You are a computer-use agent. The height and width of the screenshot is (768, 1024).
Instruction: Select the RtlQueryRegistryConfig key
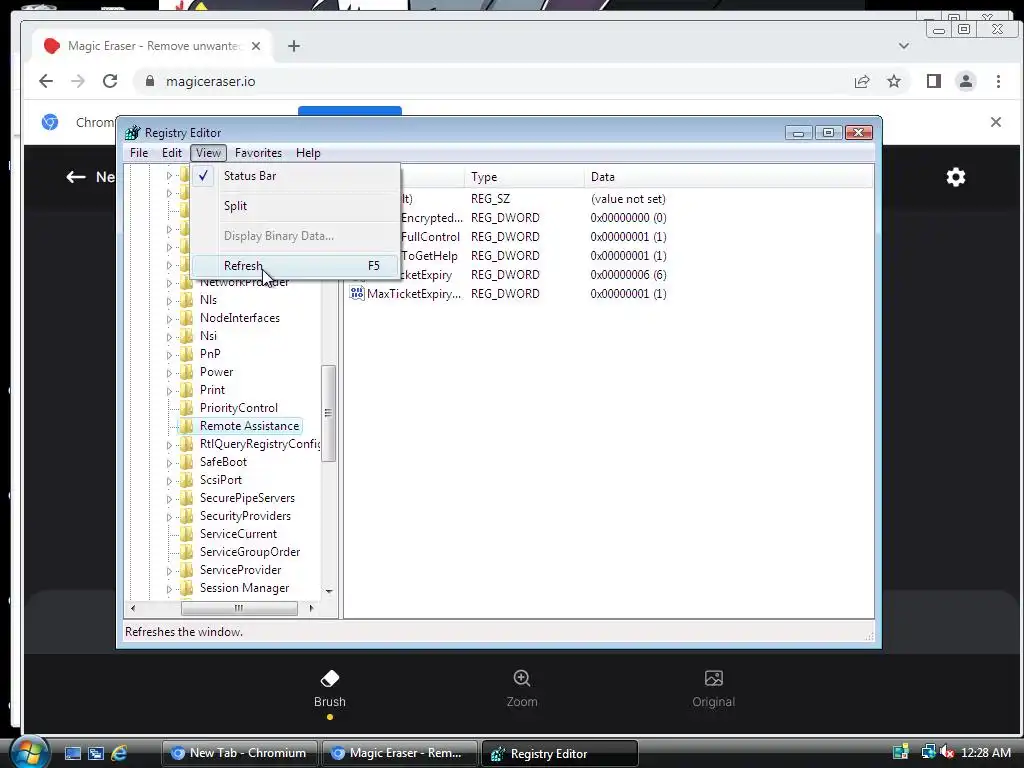tap(259, 444)
